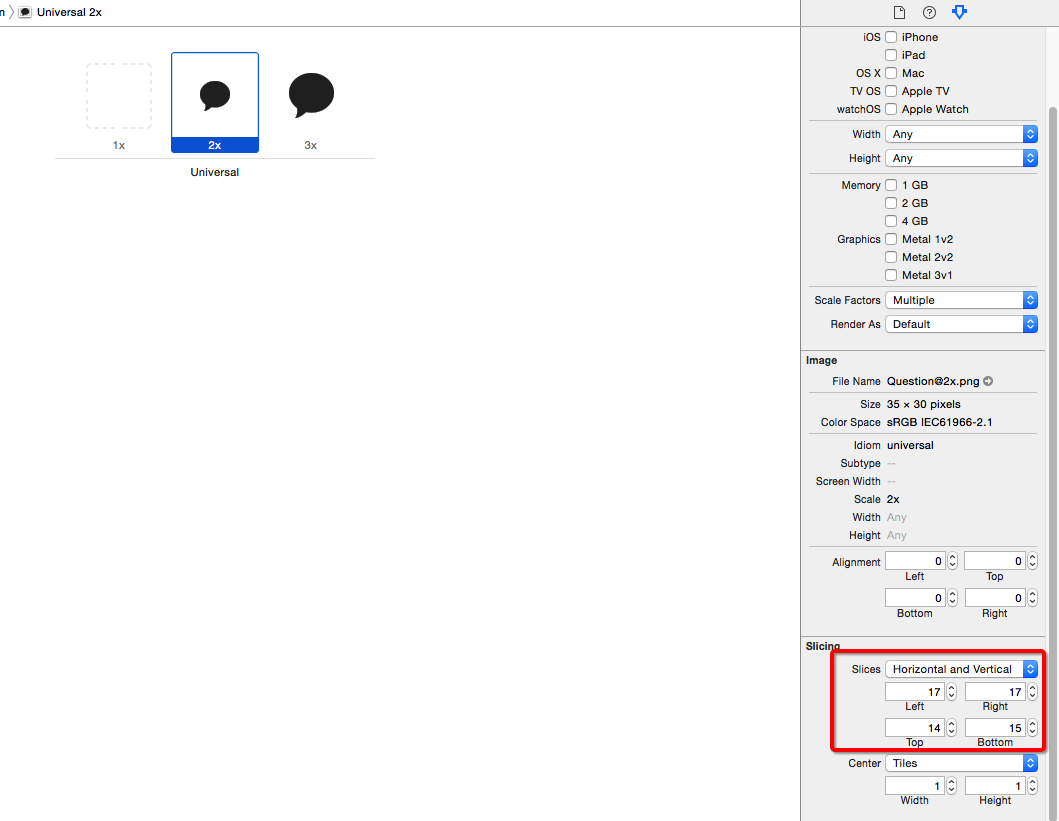The image size is (1059, 821).
Task: Click the Alignment Right stepper arrows
Action: 1033,598
